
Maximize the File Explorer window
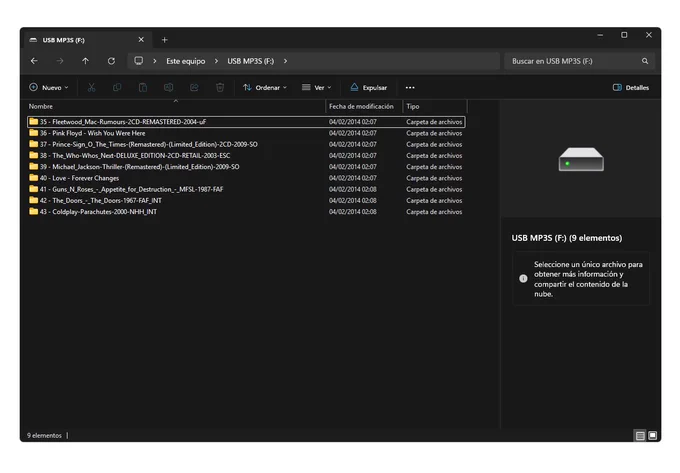[x=624, y=35]
